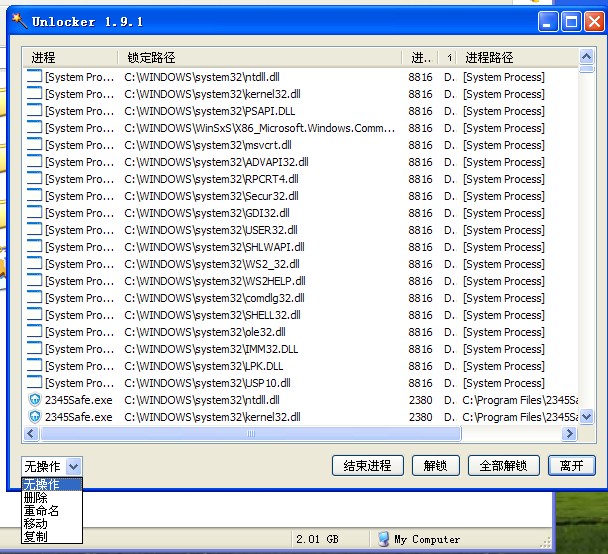Choose 复制 from the action list
Image resolution: width=608 pixels, height=554 pixels.
[x=52, y=537]
